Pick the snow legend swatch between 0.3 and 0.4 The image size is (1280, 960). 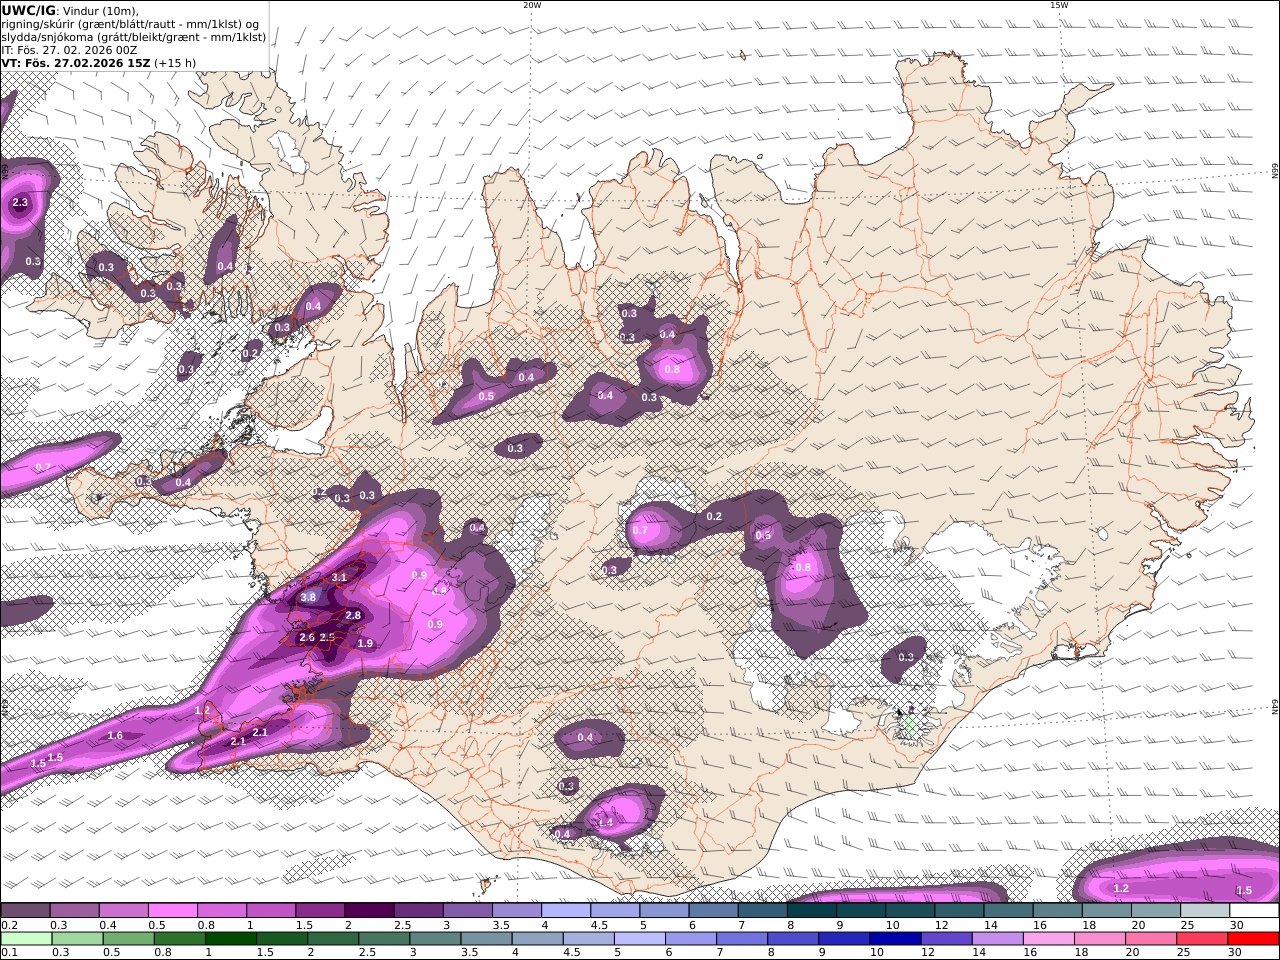(x=74, y=911)
